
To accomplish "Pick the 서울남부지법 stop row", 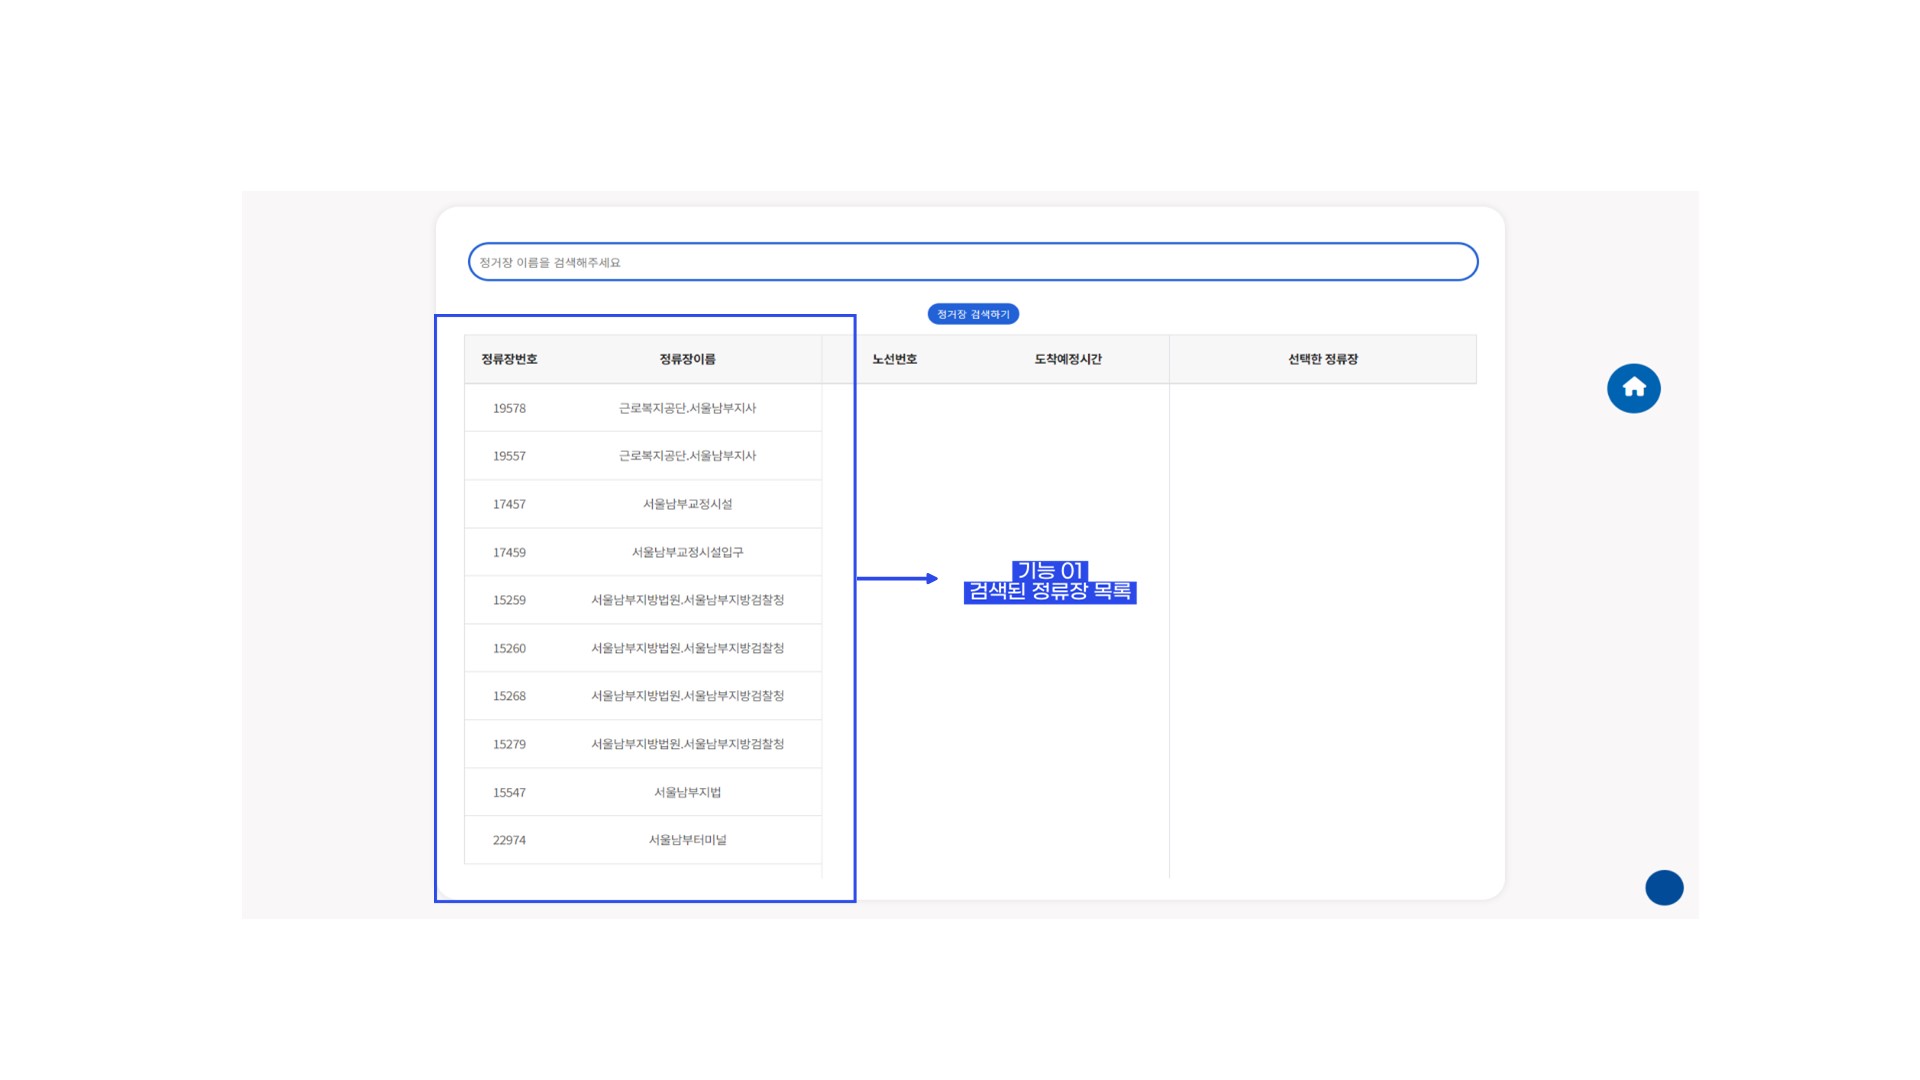I will [687, 792].
